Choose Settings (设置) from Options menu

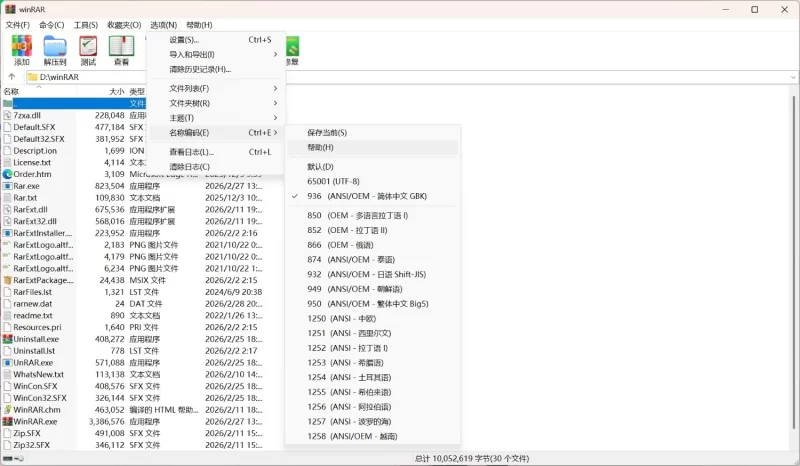[216, 40]
